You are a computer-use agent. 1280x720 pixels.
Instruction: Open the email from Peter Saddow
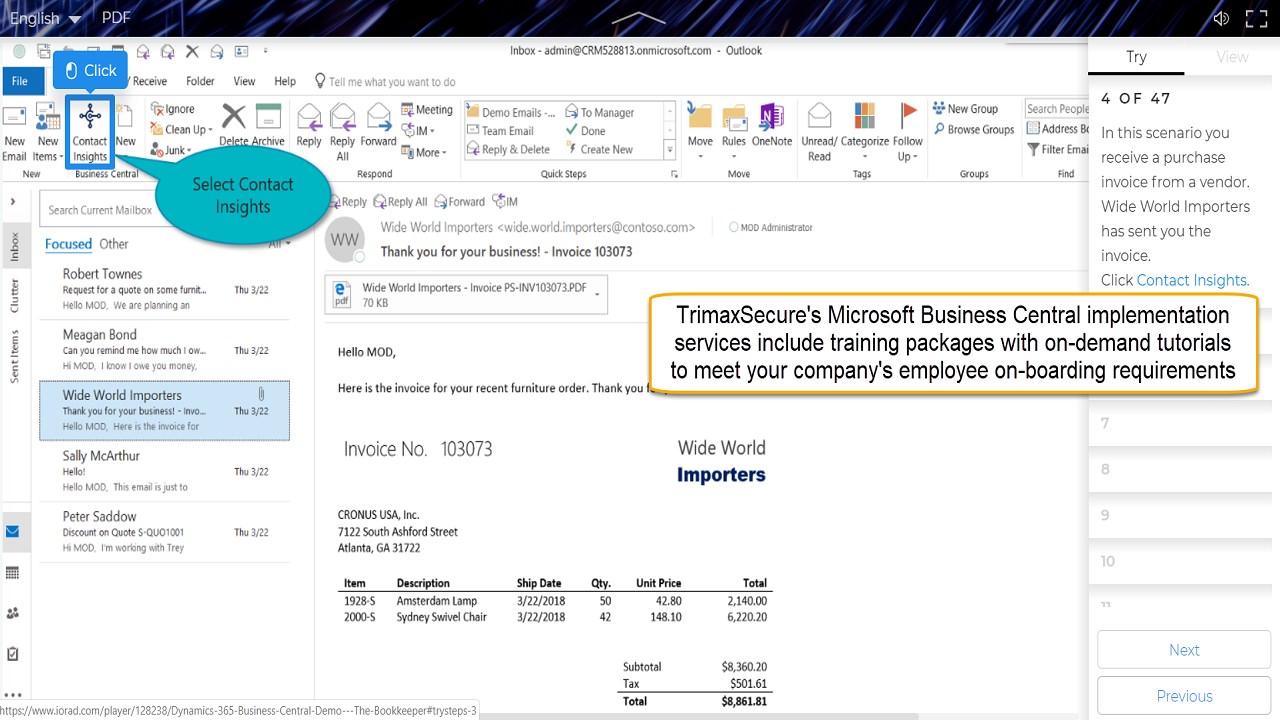165,532
